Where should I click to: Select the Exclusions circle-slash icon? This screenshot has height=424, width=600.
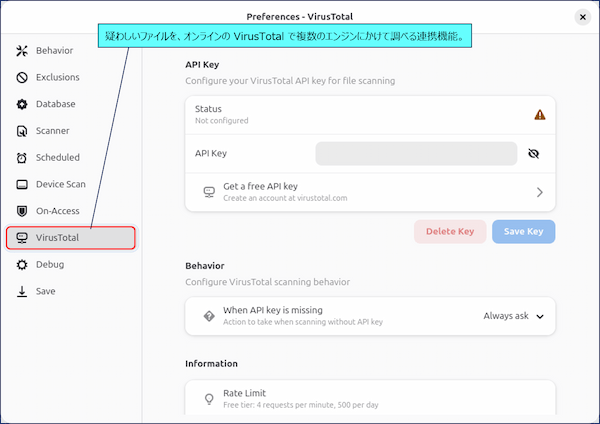(x=22, y=77)
